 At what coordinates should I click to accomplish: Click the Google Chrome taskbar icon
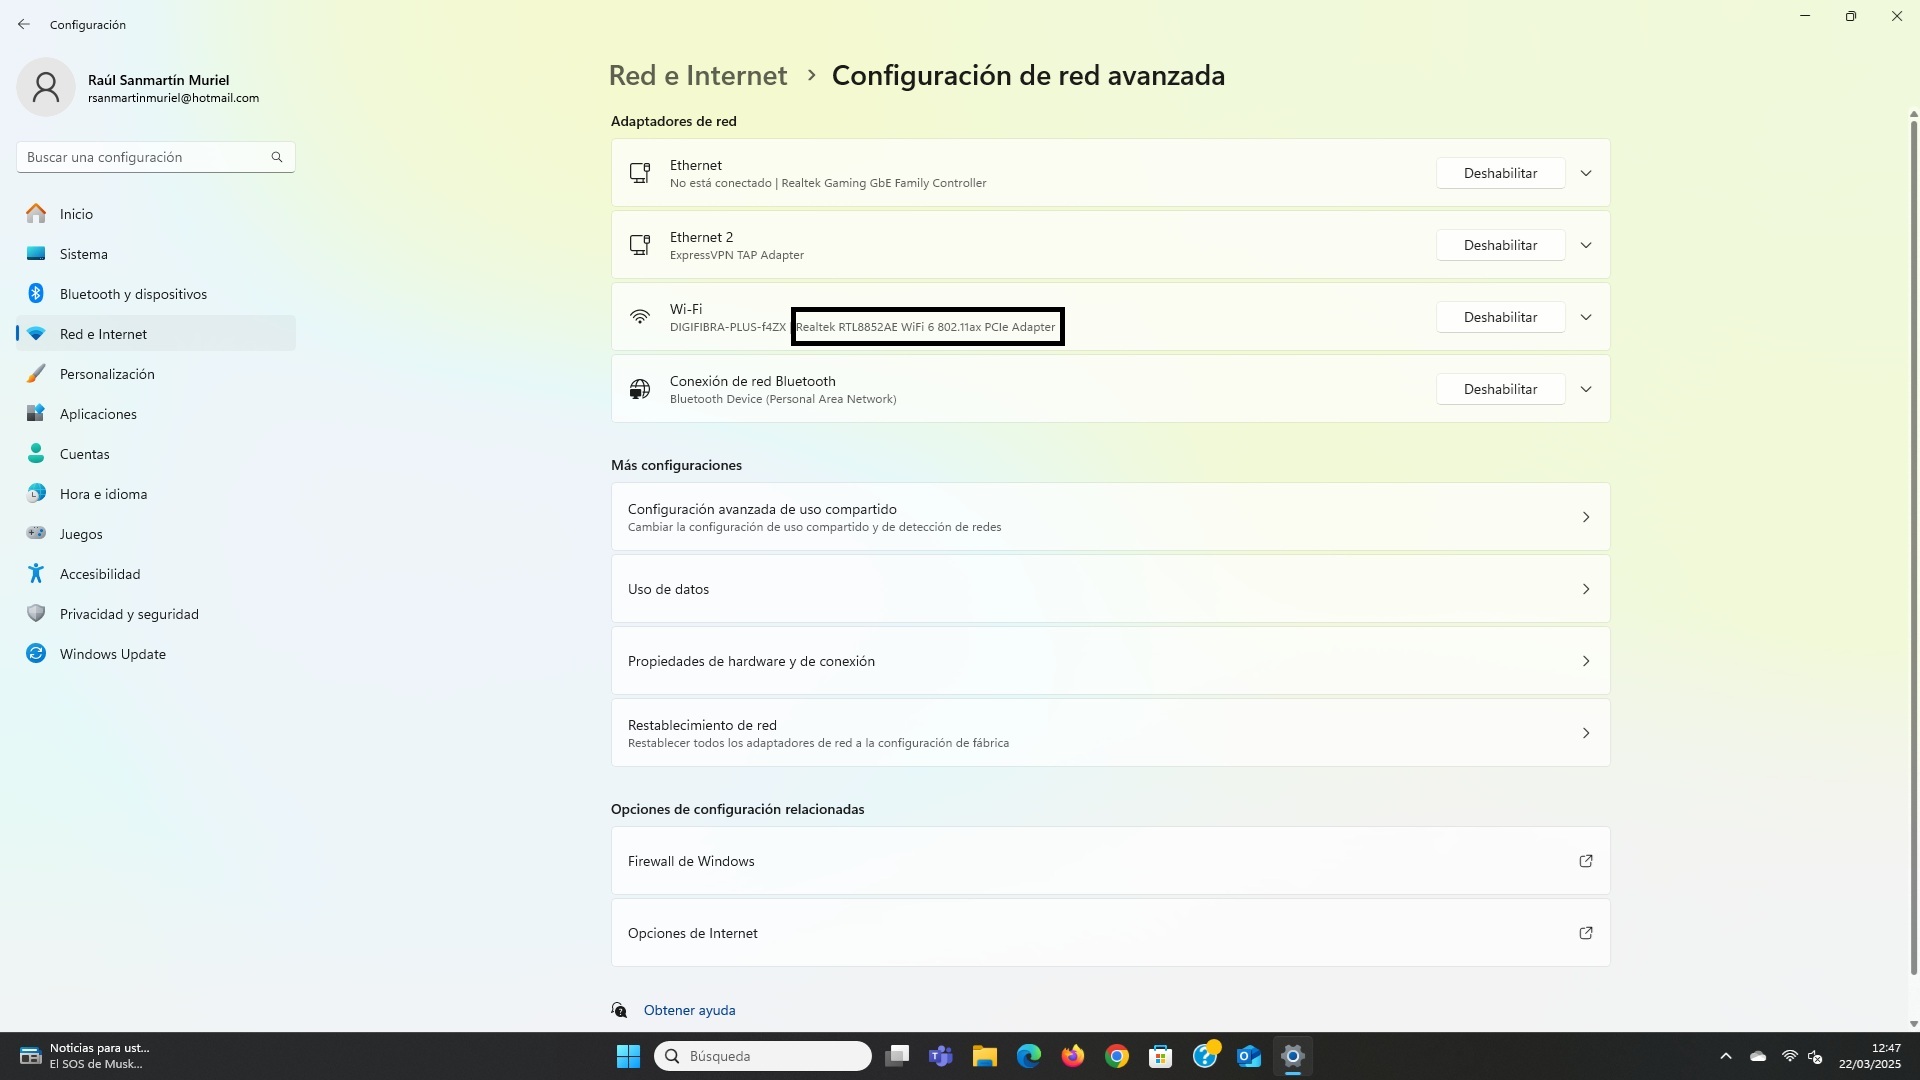click(1117, 1056)
